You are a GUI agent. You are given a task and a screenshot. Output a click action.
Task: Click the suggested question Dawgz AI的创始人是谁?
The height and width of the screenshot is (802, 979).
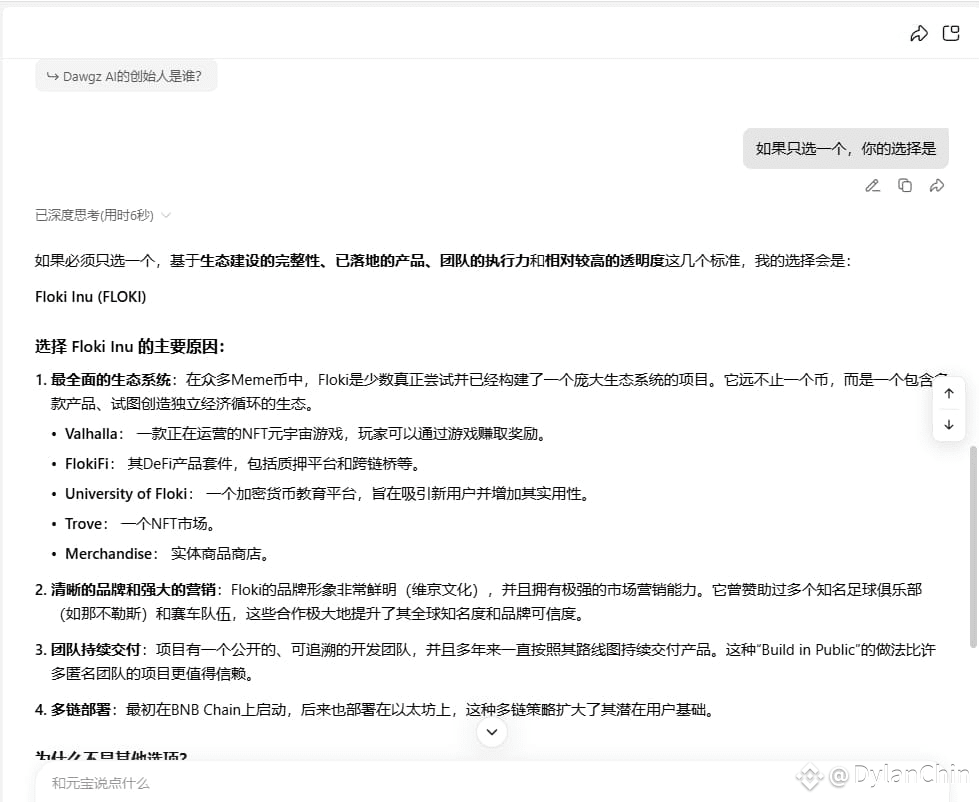126,76
